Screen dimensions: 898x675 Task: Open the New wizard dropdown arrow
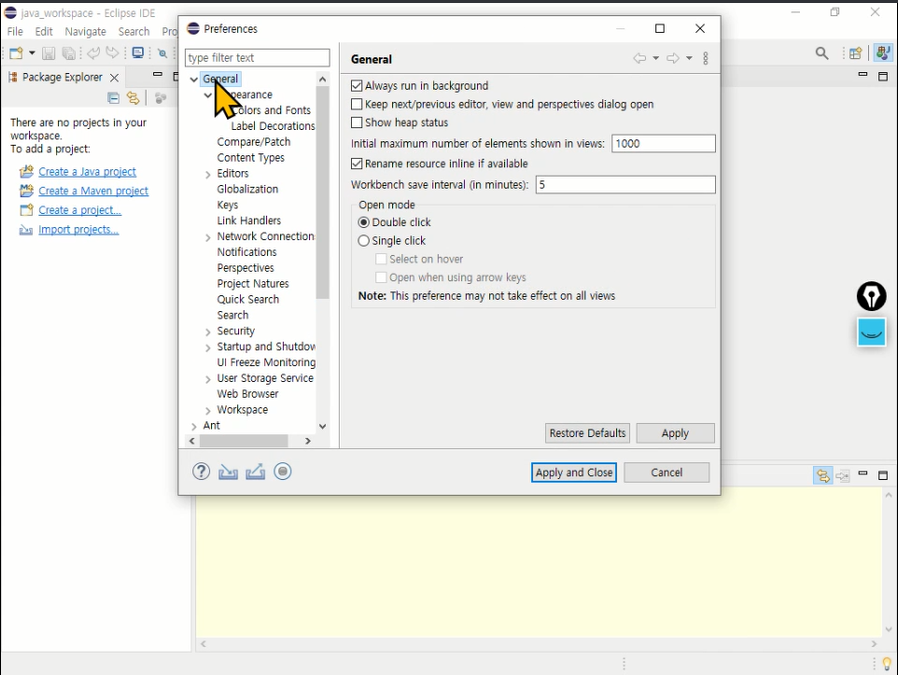32,53
